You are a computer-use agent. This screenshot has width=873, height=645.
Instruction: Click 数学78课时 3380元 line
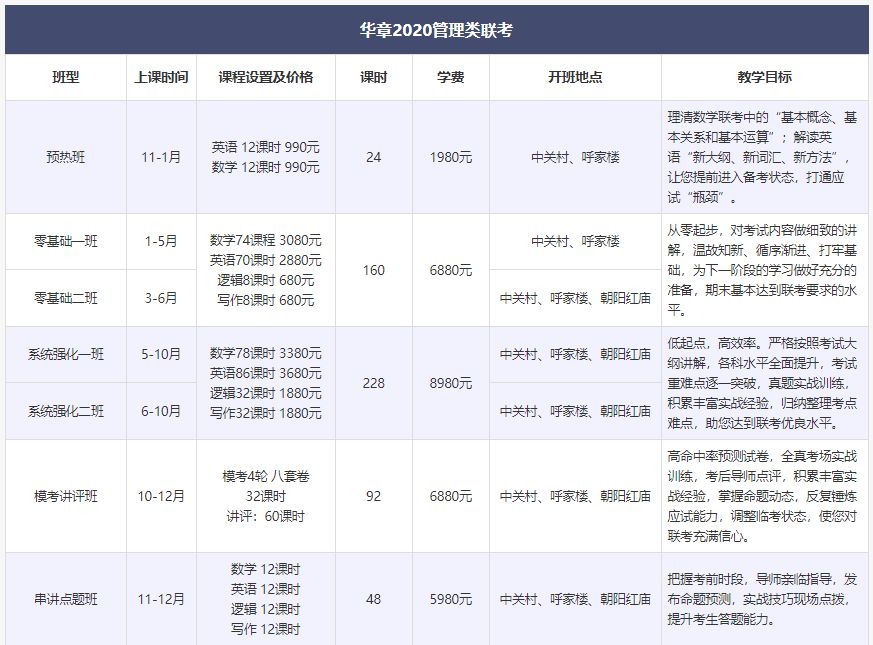click(x=266, y=353)
